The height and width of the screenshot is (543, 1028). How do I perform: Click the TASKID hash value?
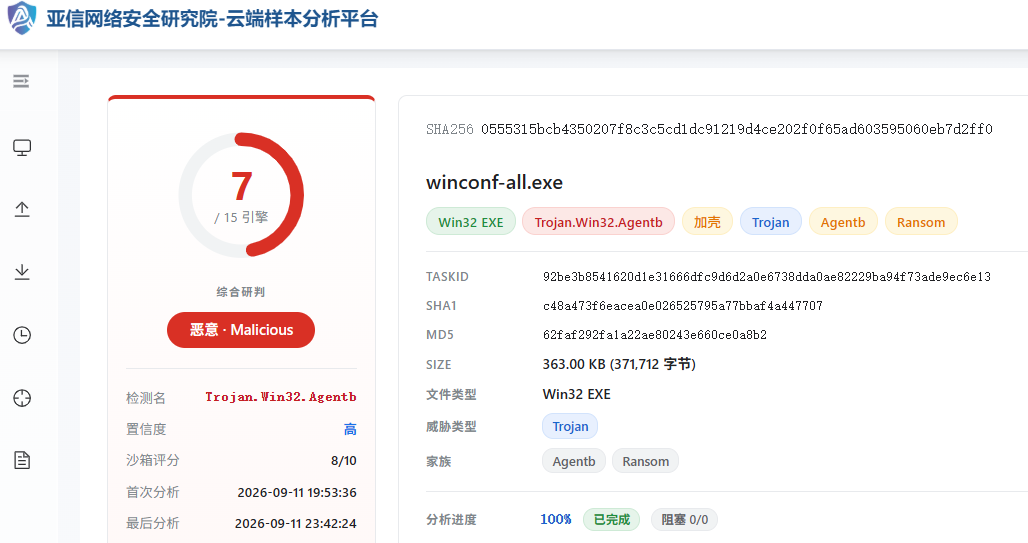click(x=766, y=277)
